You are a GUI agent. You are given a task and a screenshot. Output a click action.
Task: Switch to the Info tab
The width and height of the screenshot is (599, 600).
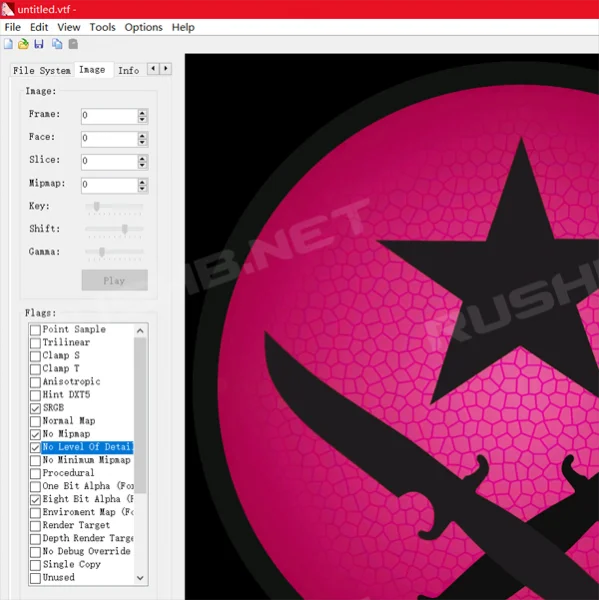(x=128, y=70)
